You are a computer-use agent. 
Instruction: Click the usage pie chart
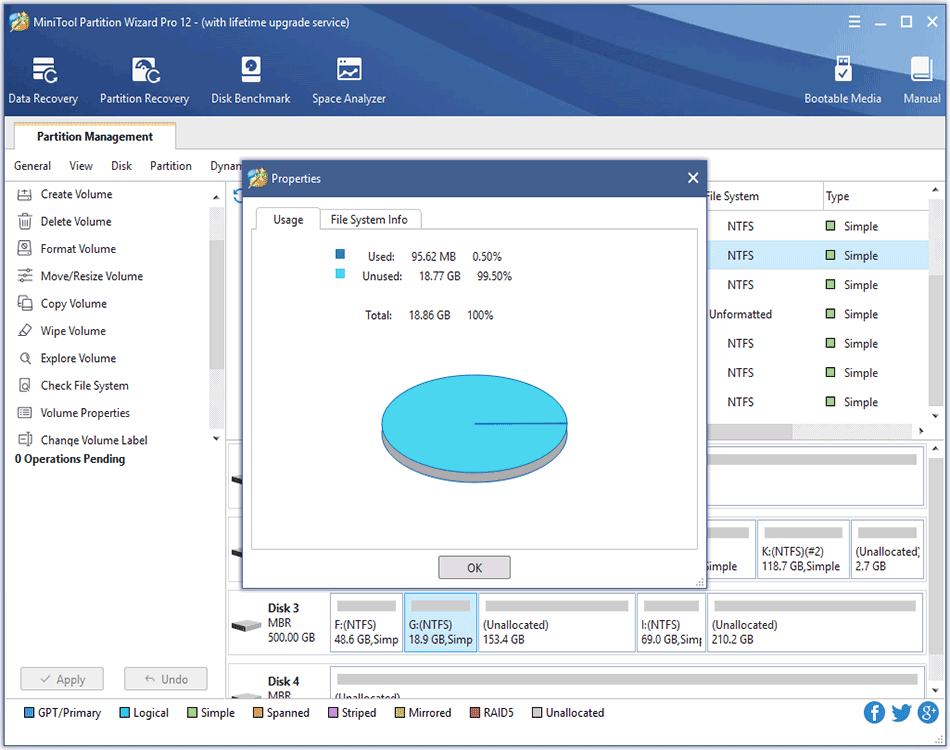pyautogui.click(x=474, y=428)
